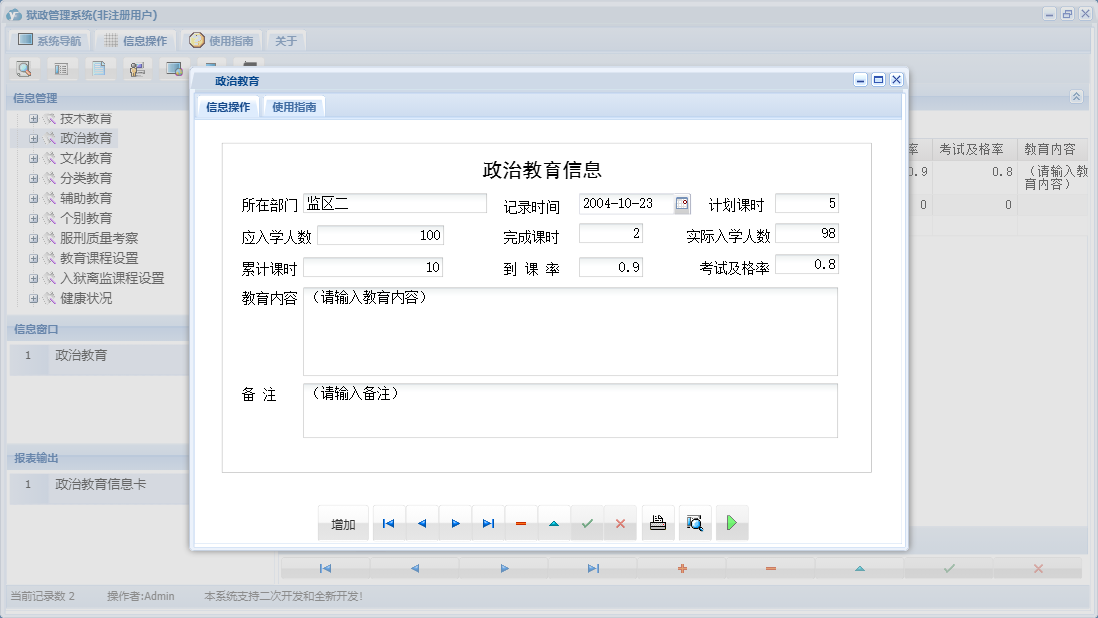Click the document icon in the main toolbar
The width and height of the screenshot is (1098, 618).
98,68
